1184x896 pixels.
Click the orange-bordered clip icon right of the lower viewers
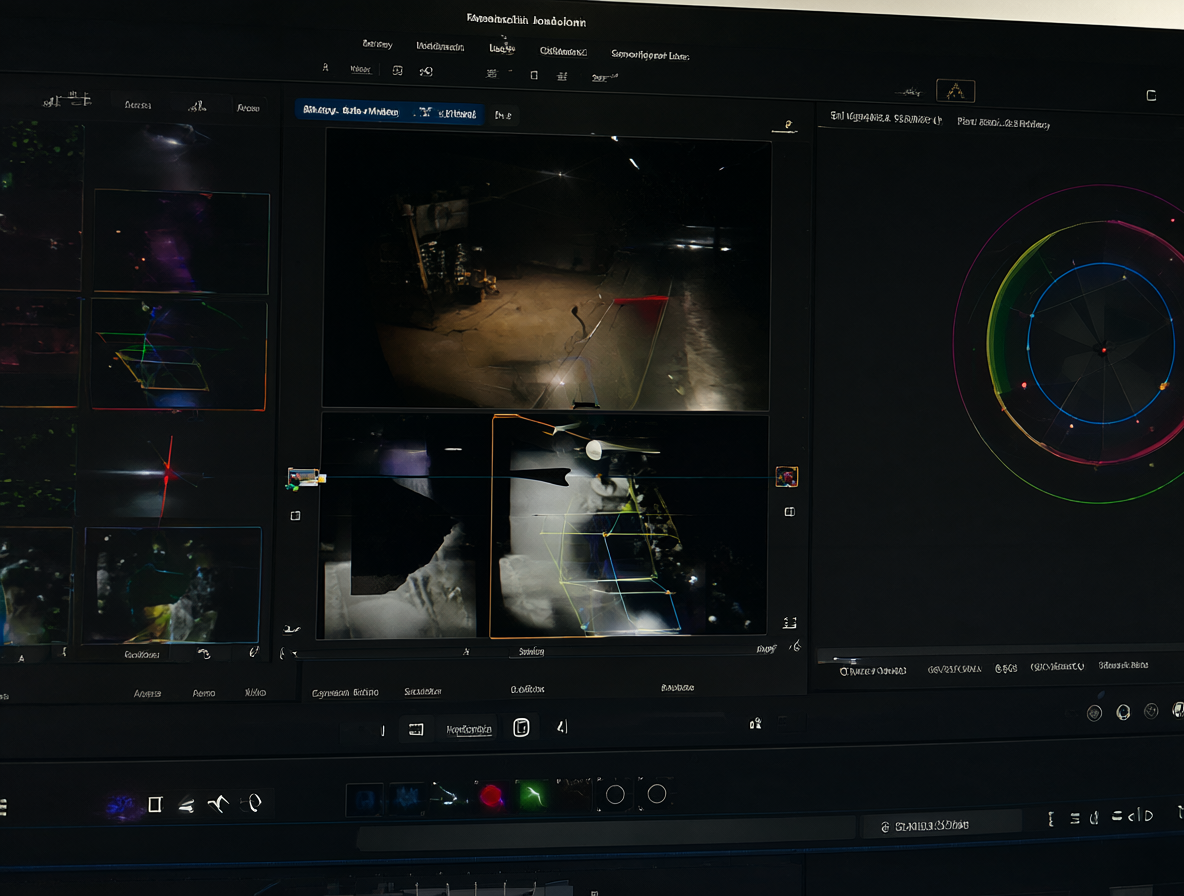[787, 476]
